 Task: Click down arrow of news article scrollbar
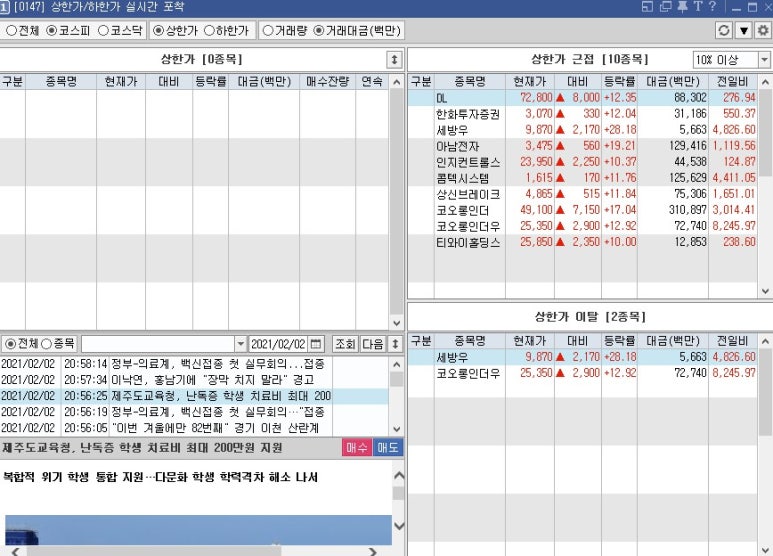(x=399, y=526)
